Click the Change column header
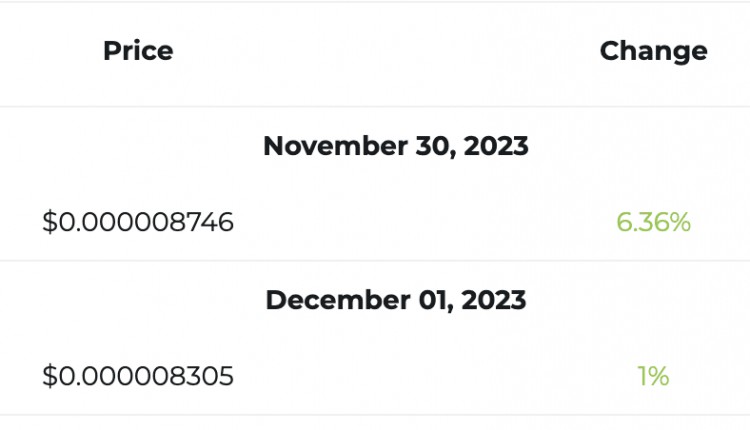Image resolution: width=750 pixels, height=430 pixels. [x=653, y=52]
